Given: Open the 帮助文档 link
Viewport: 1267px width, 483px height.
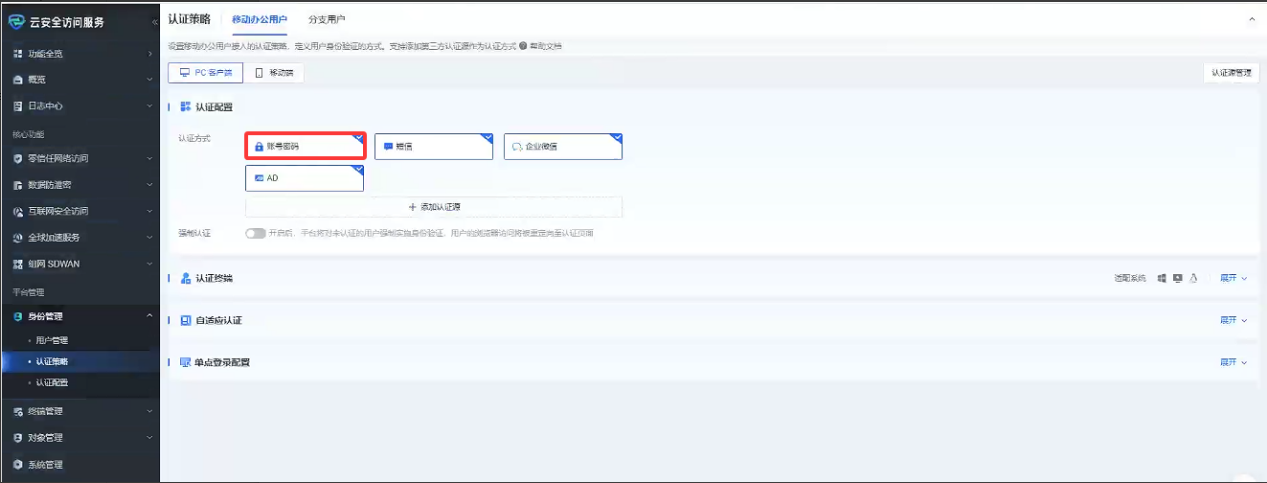Looking at the screenshot, I should click(x=546, y=46).
